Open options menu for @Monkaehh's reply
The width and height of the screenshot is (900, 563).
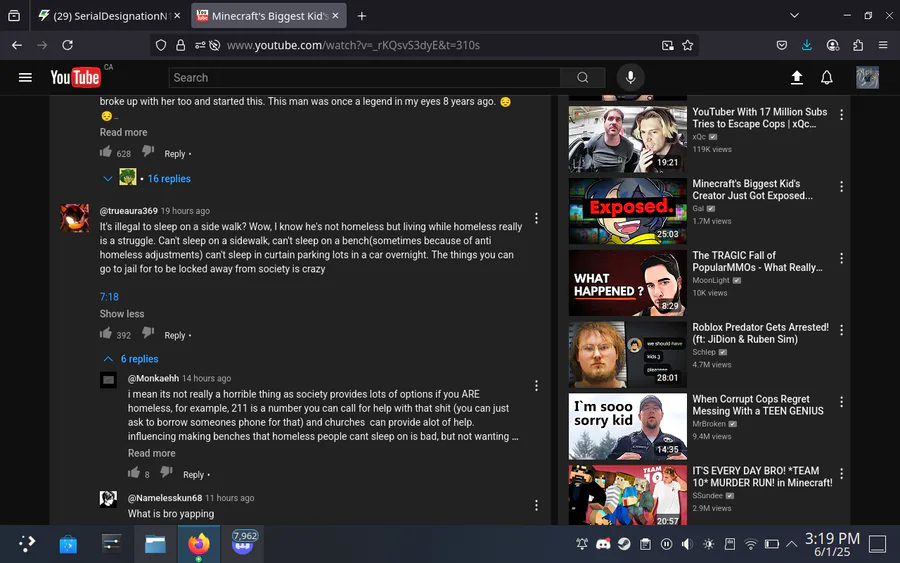point(536,386)
